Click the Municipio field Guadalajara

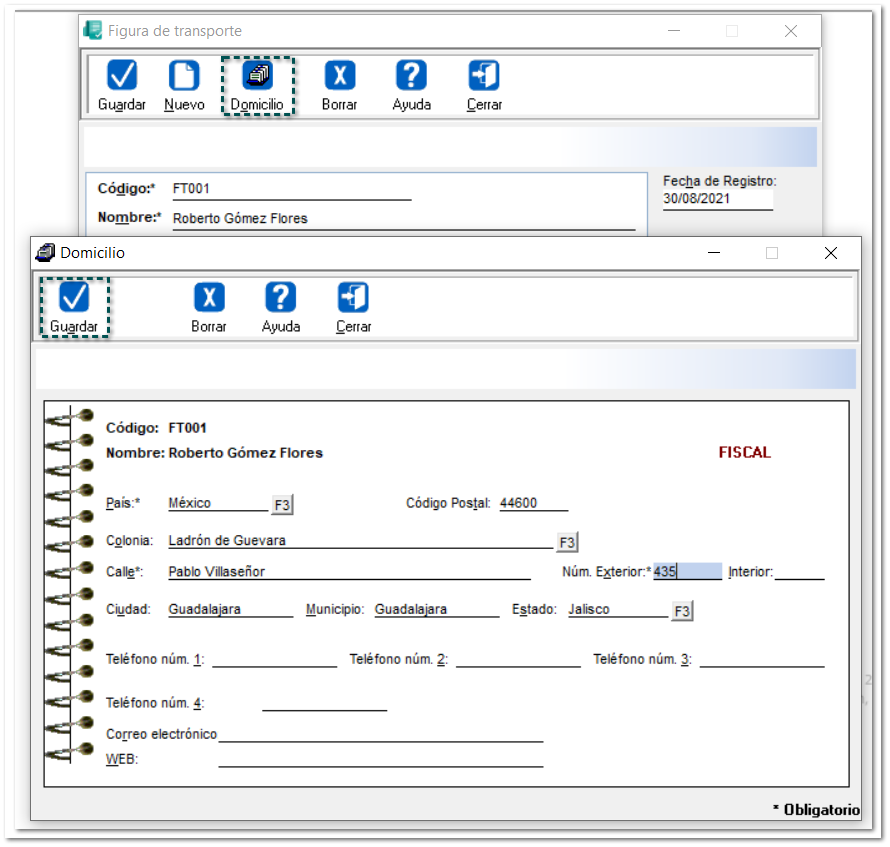(x=436, y=609)
